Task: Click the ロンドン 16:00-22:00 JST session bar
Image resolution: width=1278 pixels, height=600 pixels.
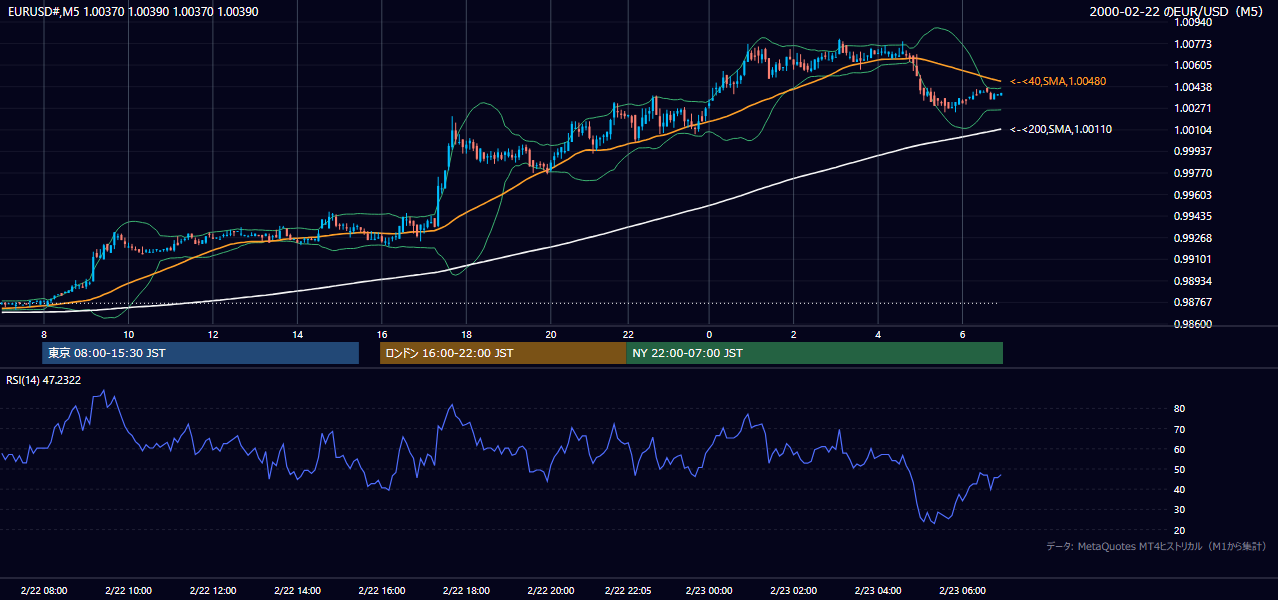Action: 503,353
